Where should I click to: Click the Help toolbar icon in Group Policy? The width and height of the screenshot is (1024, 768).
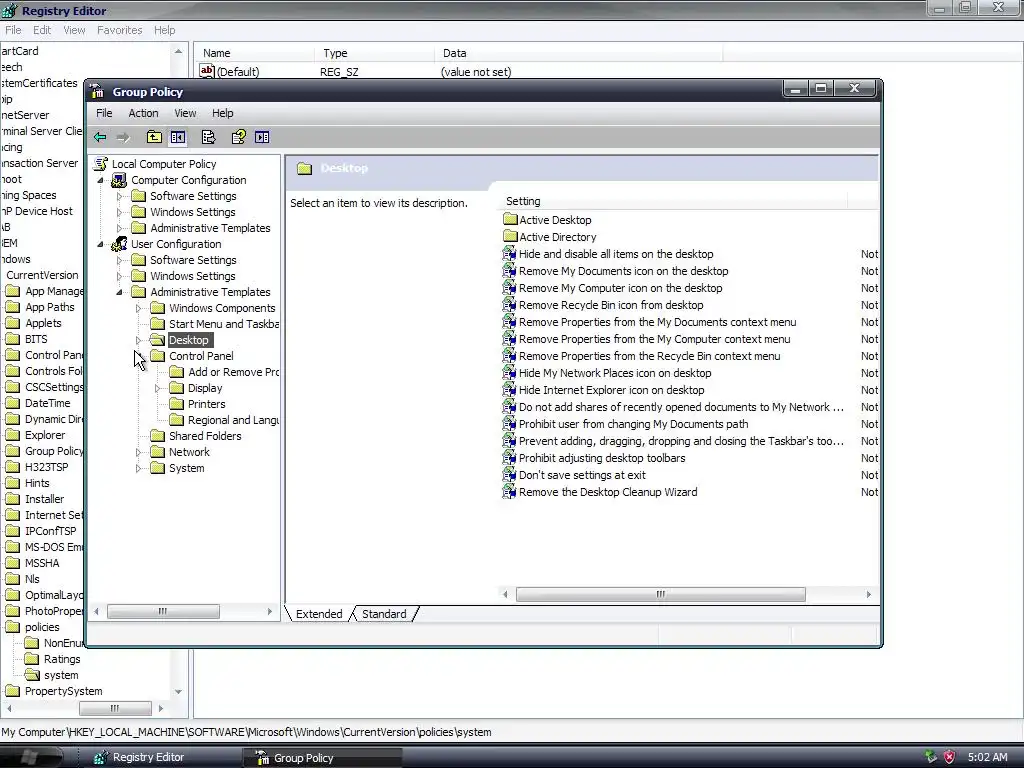pyautogui.click(x=238, y=137)
